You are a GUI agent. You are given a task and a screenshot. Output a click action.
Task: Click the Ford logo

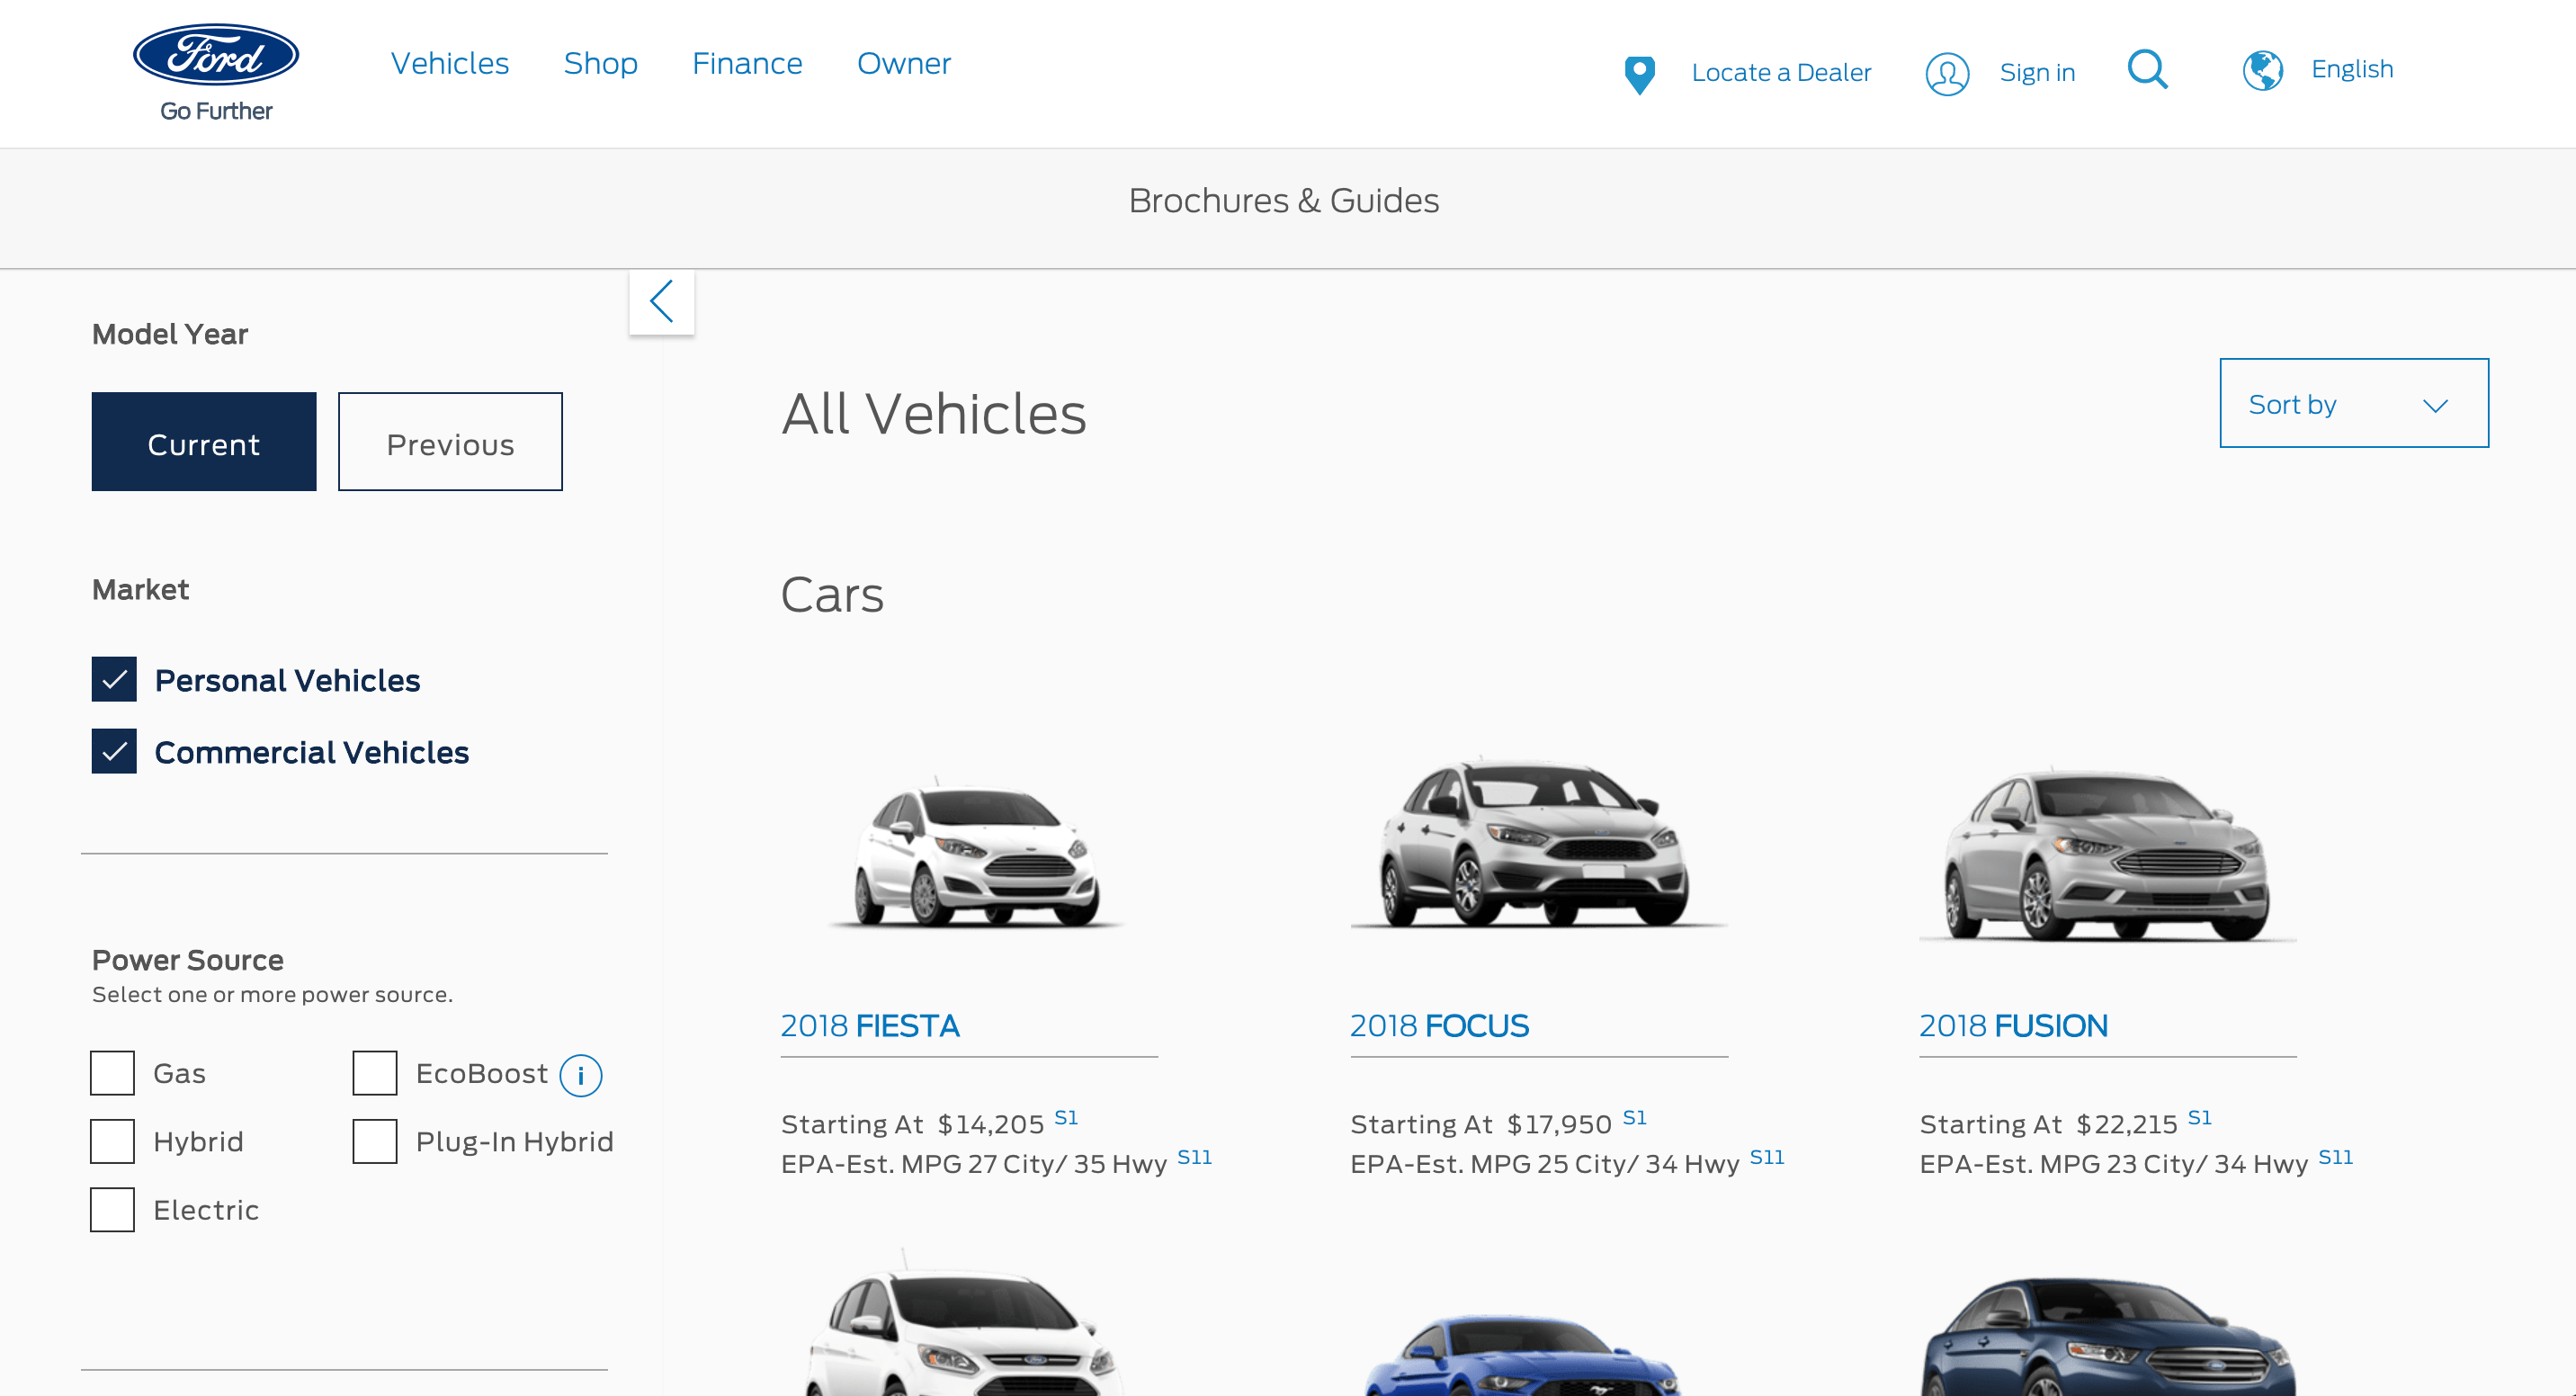point(216,56)
